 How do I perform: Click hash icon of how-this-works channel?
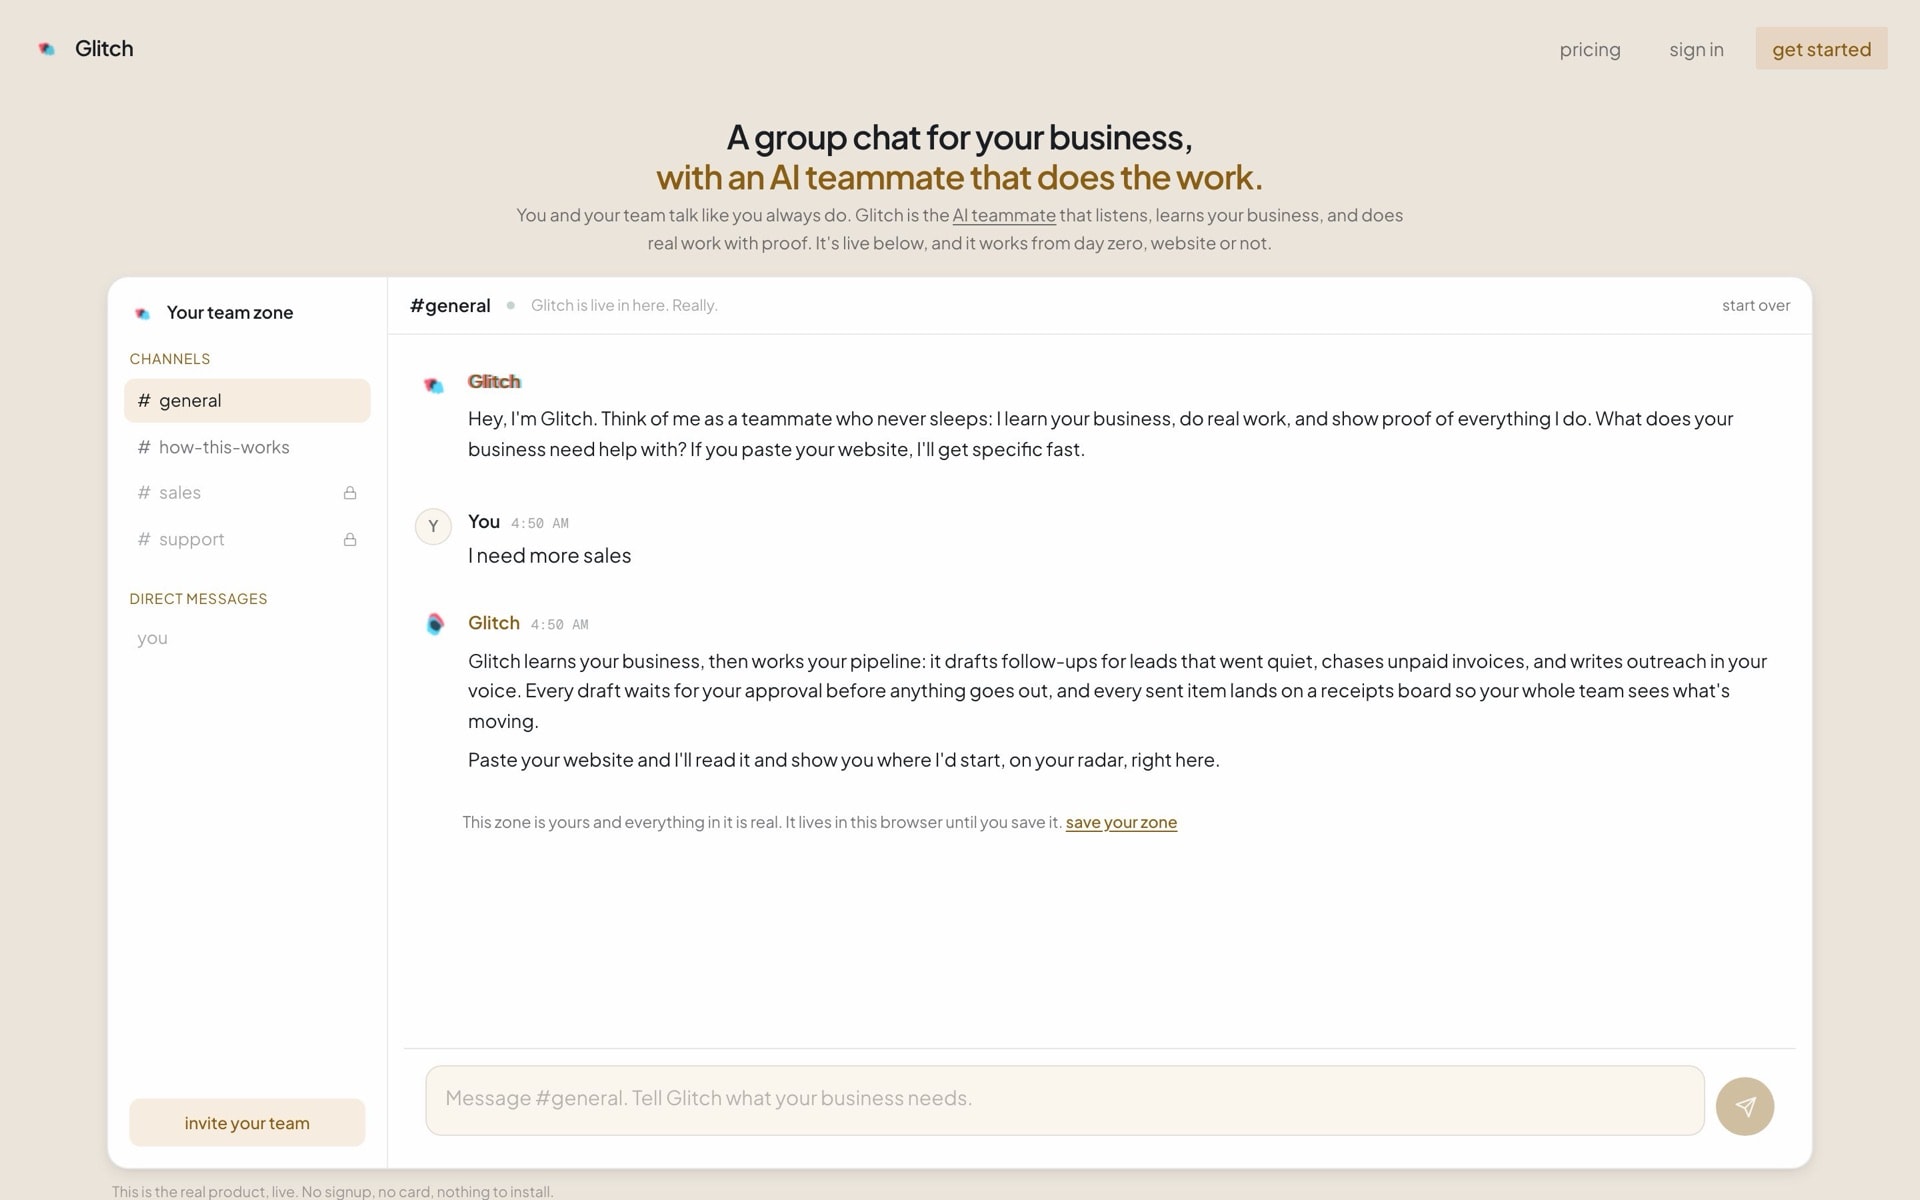(144, 447)
